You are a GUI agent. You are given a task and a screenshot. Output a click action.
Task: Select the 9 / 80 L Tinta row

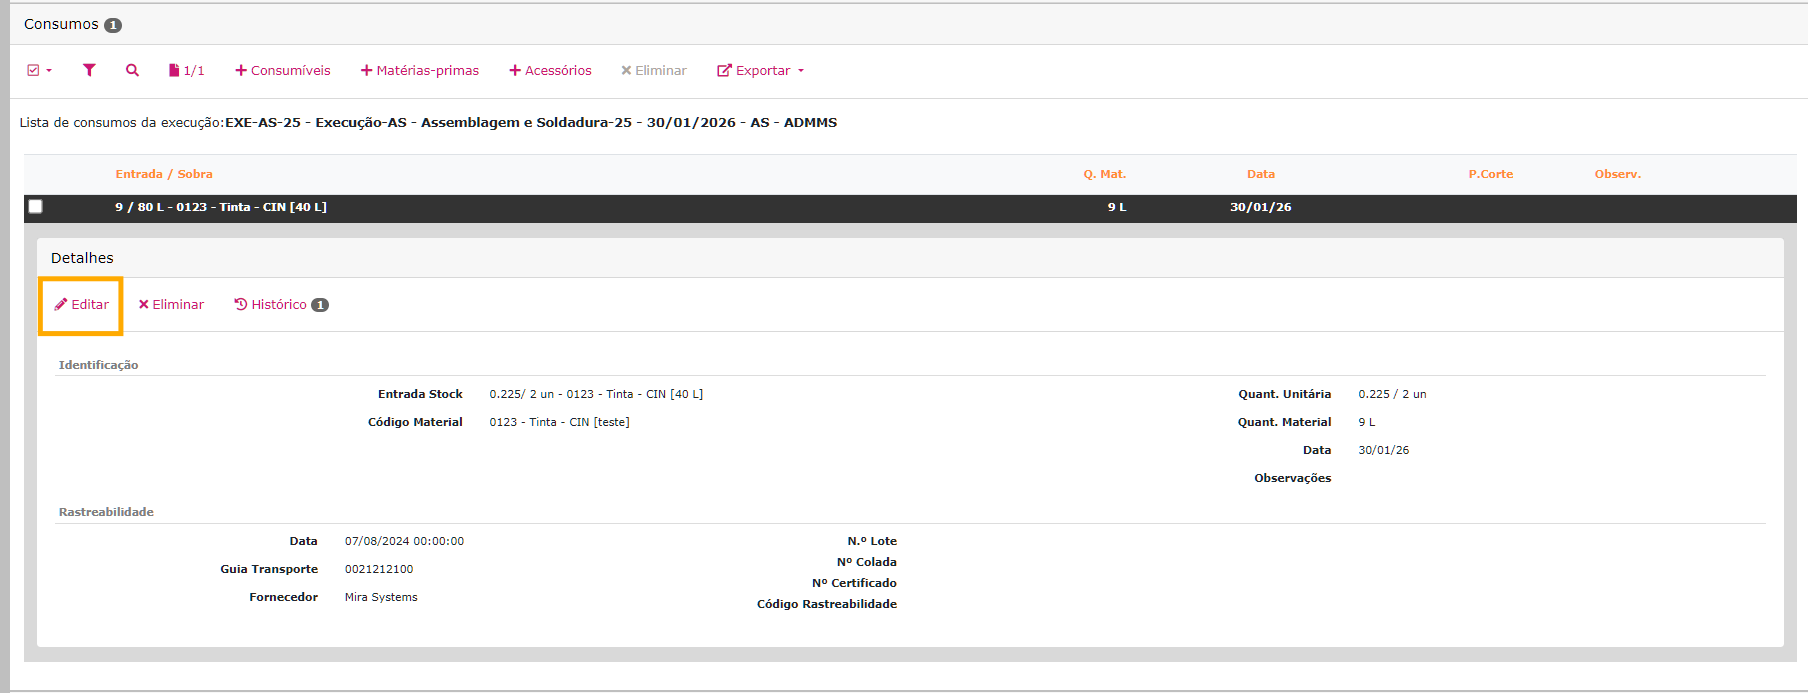221,207
